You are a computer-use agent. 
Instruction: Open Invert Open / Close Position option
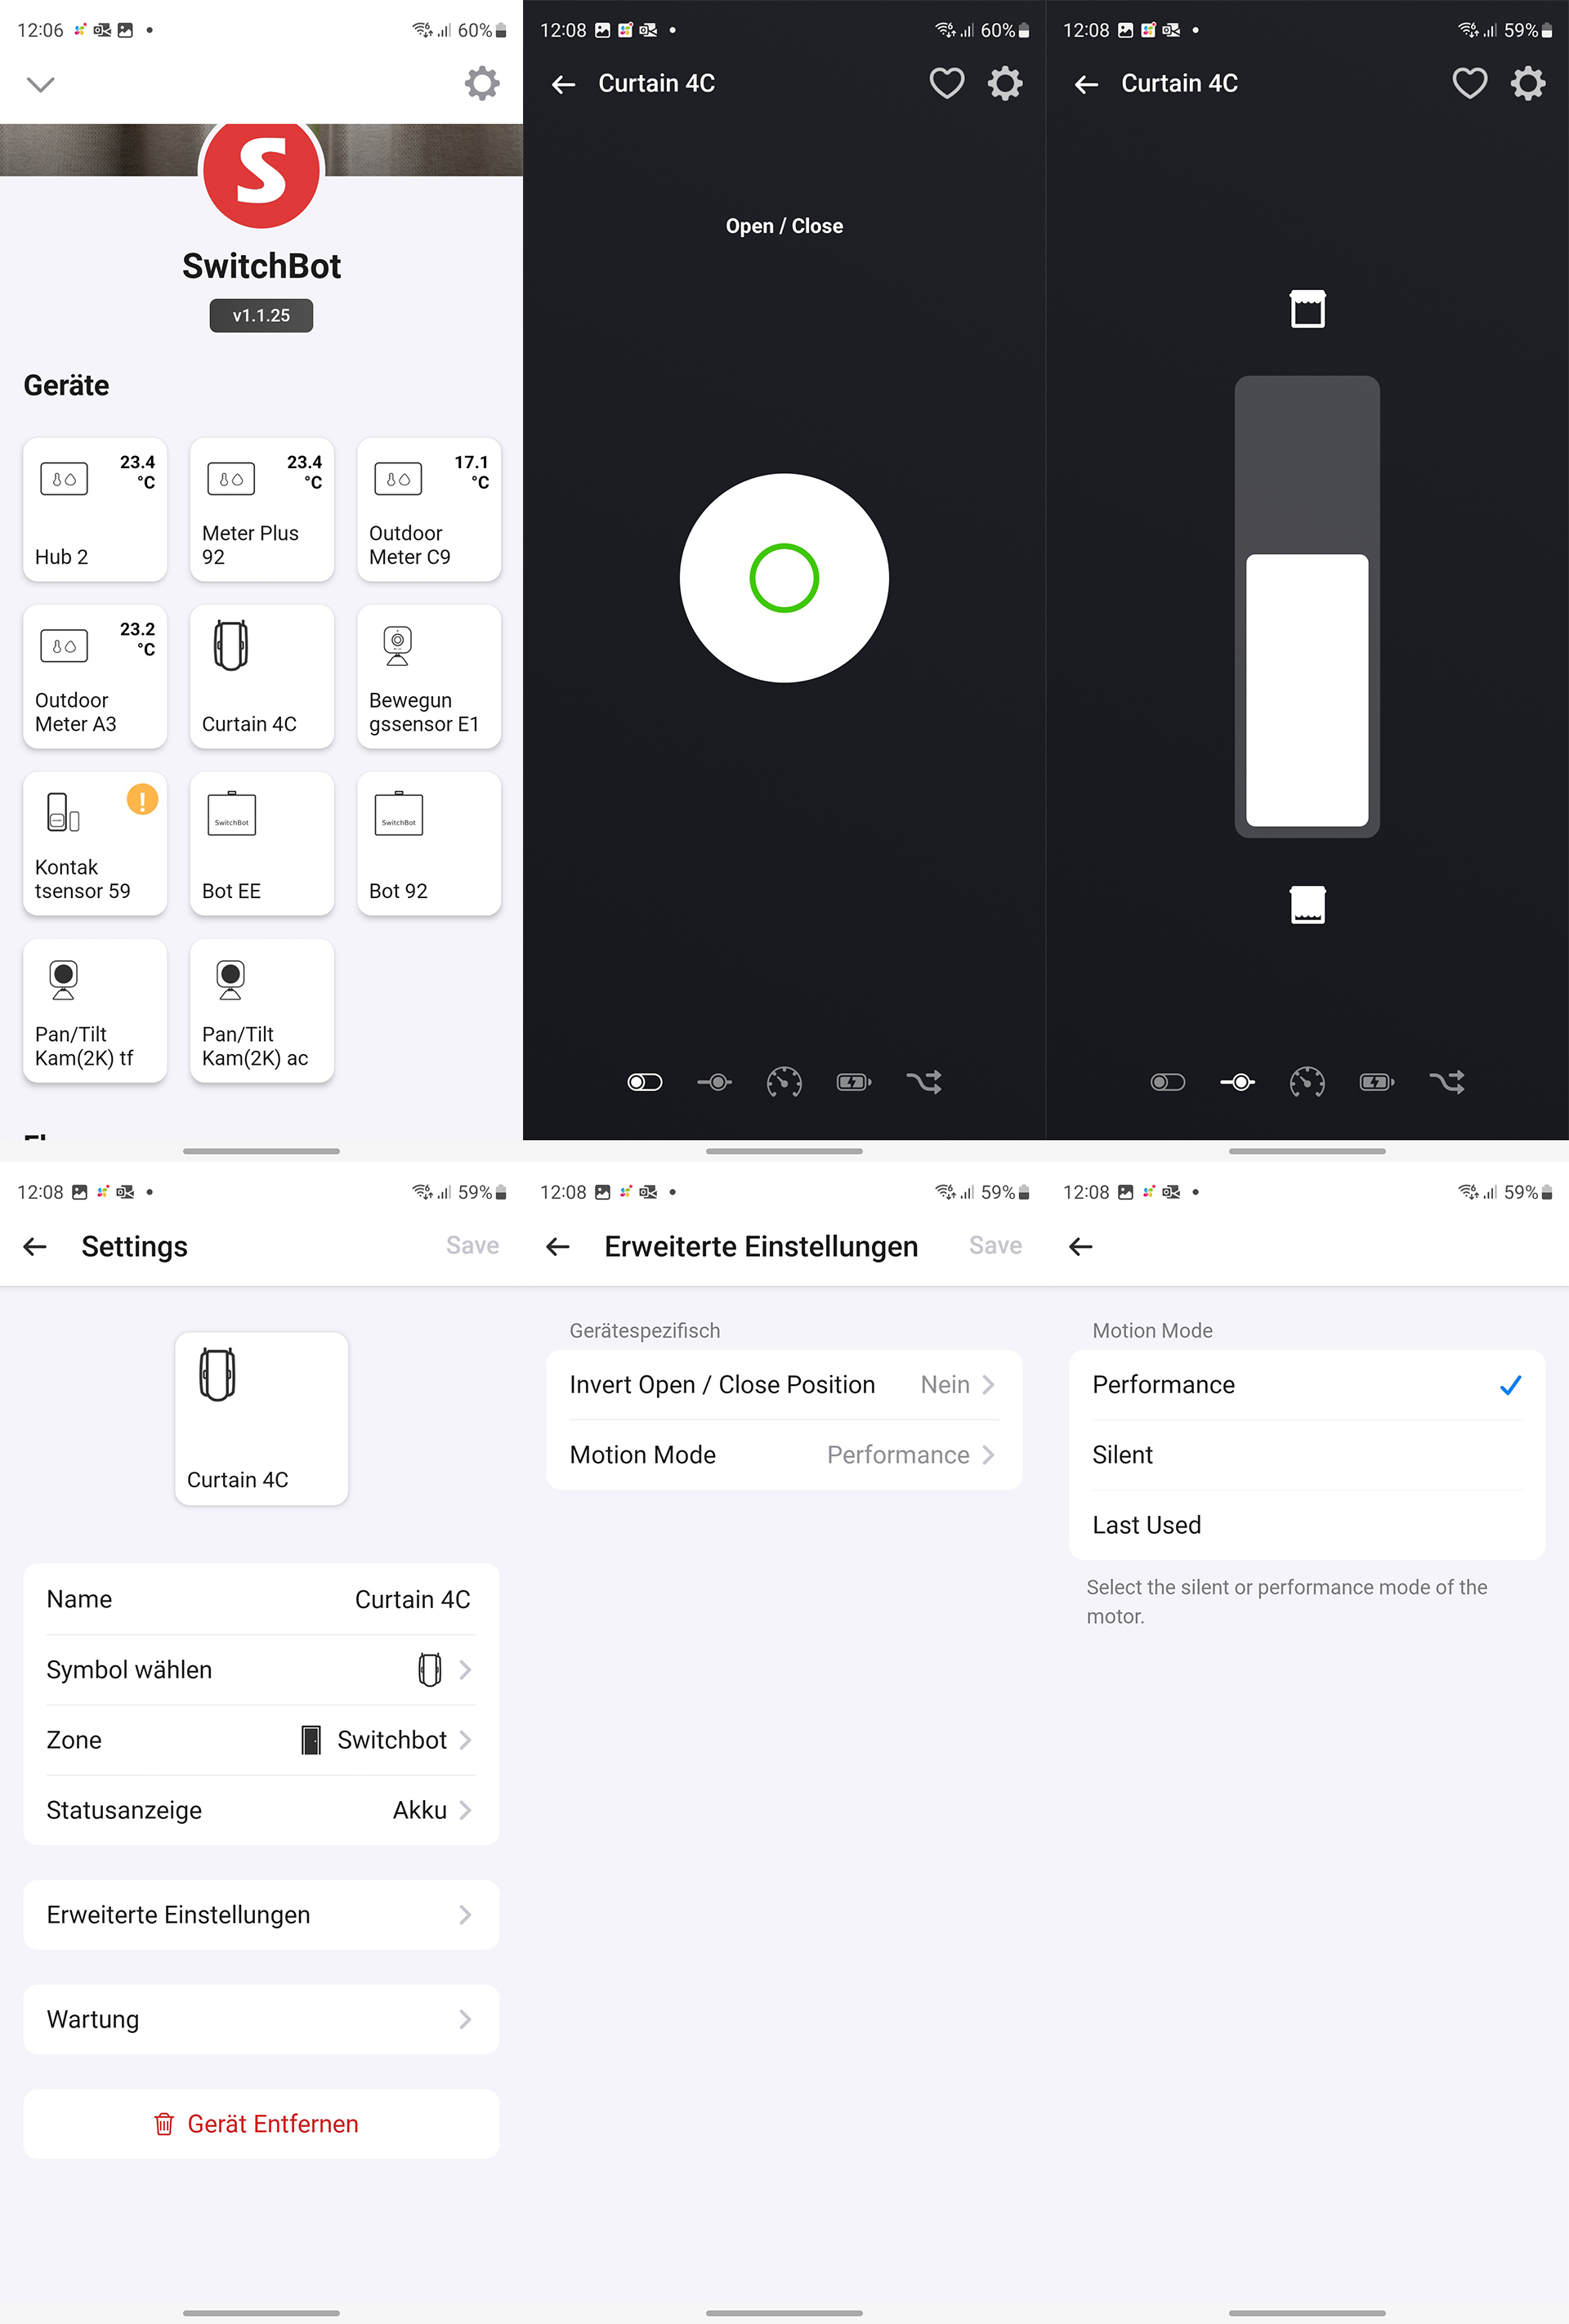pyautogui.click(x=783, y=1385)
